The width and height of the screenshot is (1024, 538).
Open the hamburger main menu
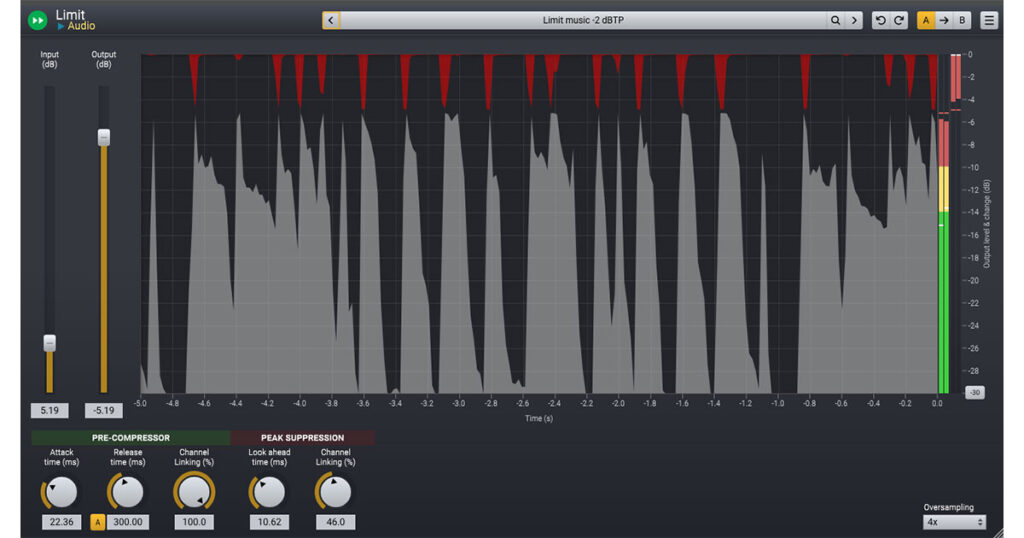coord(989,20)
